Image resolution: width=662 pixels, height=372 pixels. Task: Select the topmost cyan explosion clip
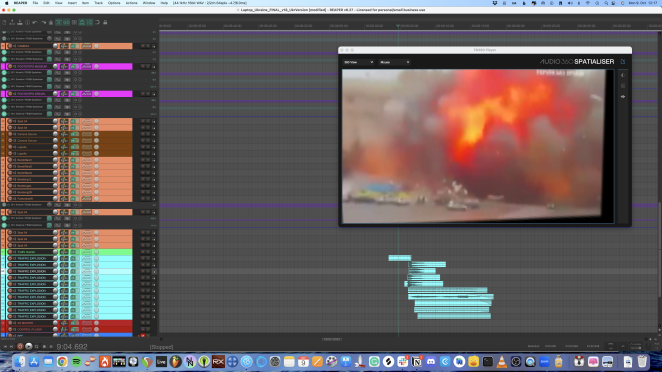pyautogui.click(x=399, y=258)
